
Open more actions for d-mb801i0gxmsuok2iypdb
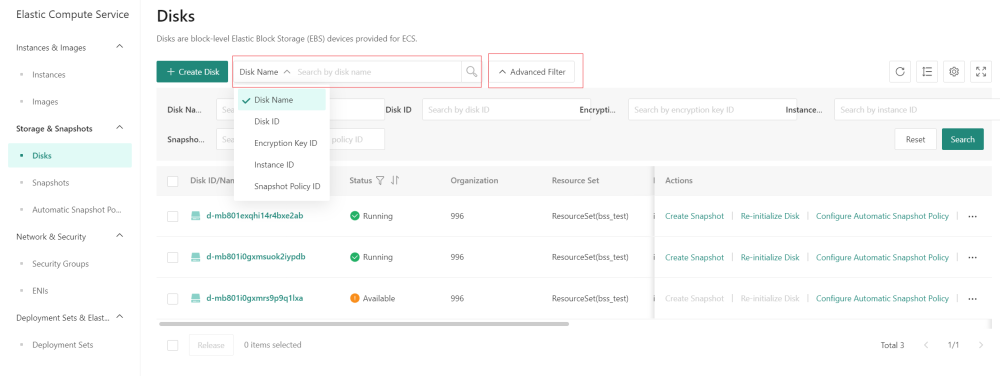coord(973,257)
